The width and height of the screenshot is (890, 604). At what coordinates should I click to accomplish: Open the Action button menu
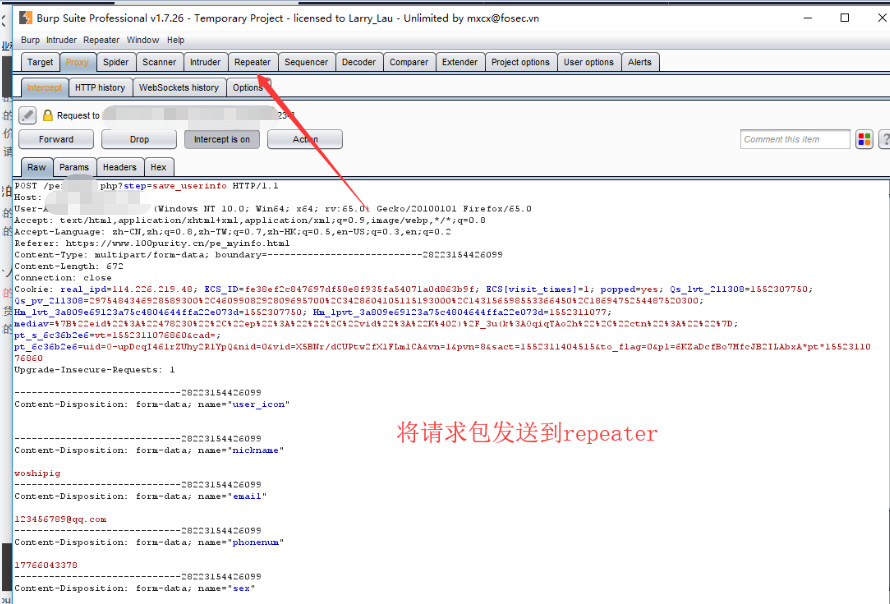(x=305, y=139)
